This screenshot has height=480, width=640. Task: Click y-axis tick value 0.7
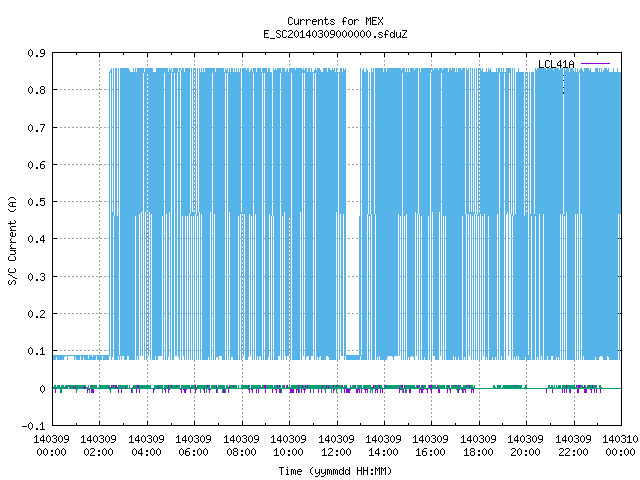coord(36,128)
